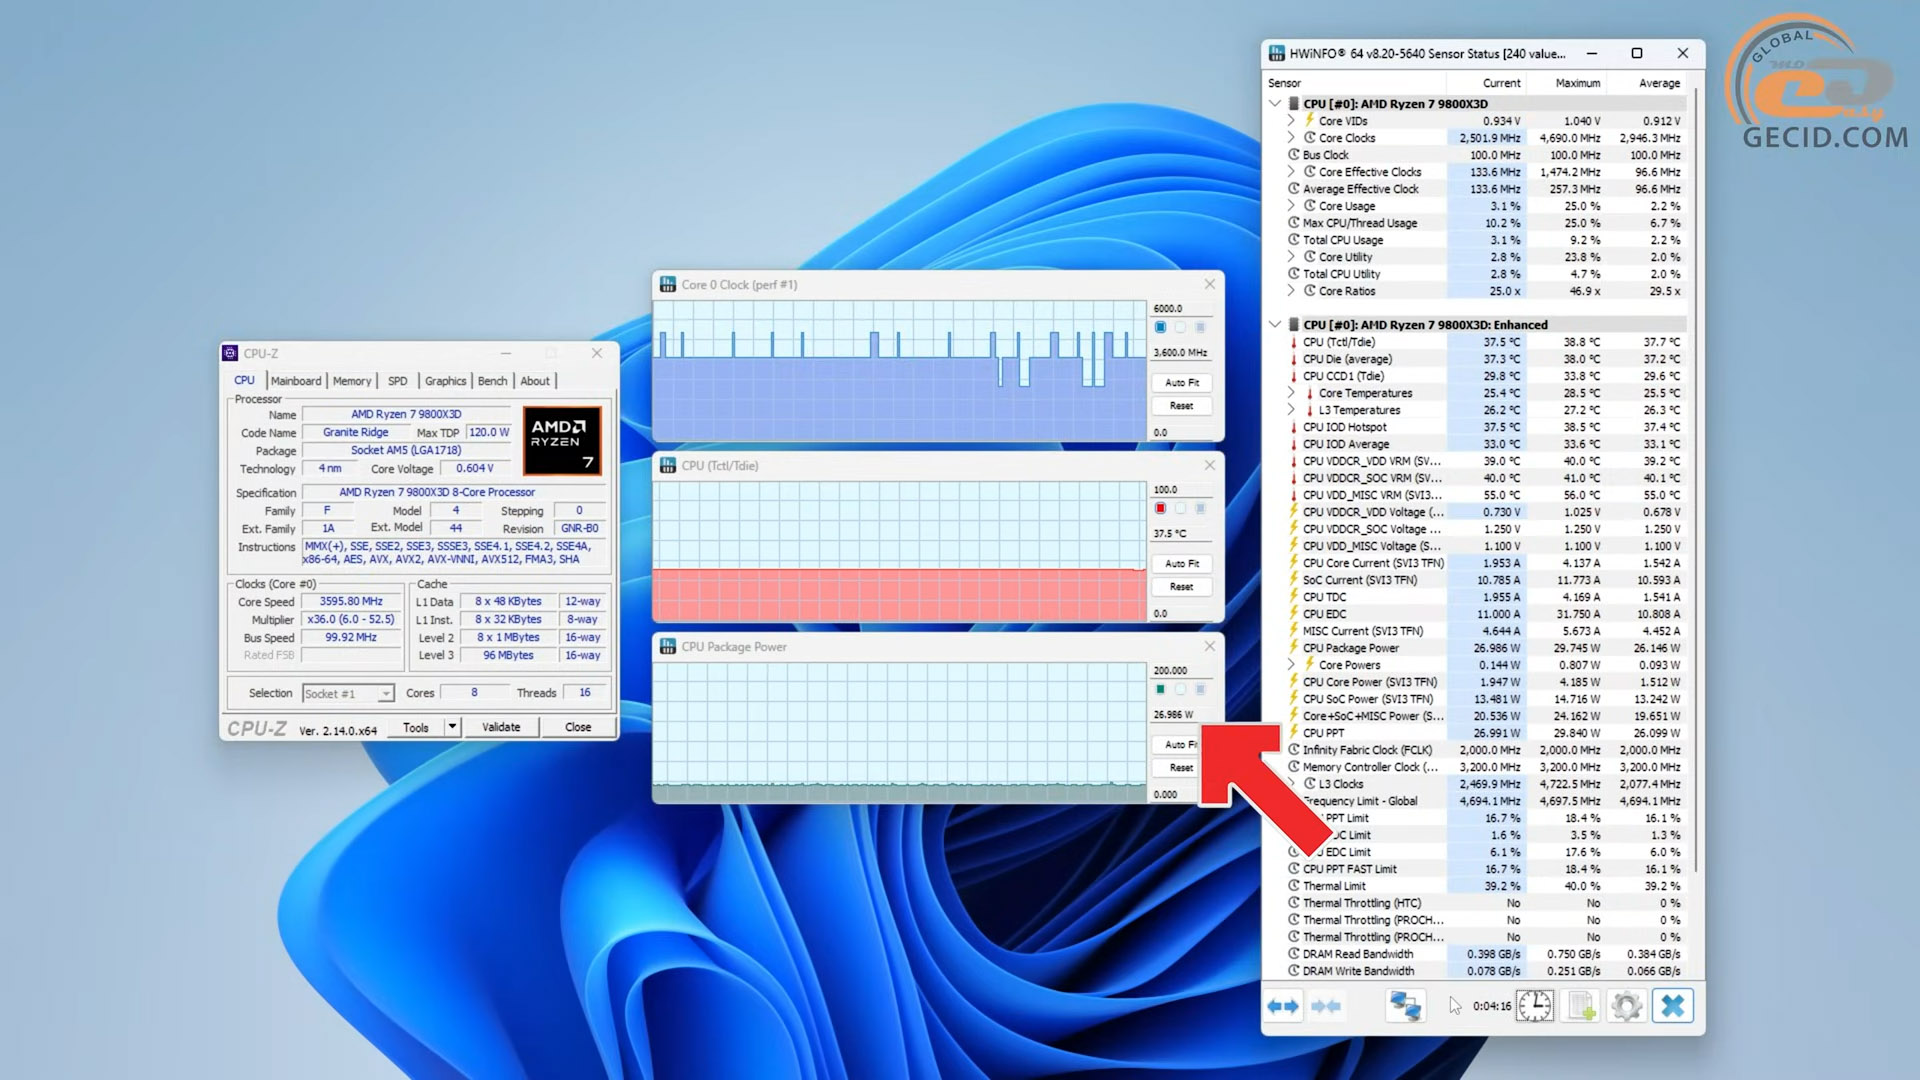Click the Close button in CPU-Z
Viewport: 1920px width, 1080px height.
[578, 727]
